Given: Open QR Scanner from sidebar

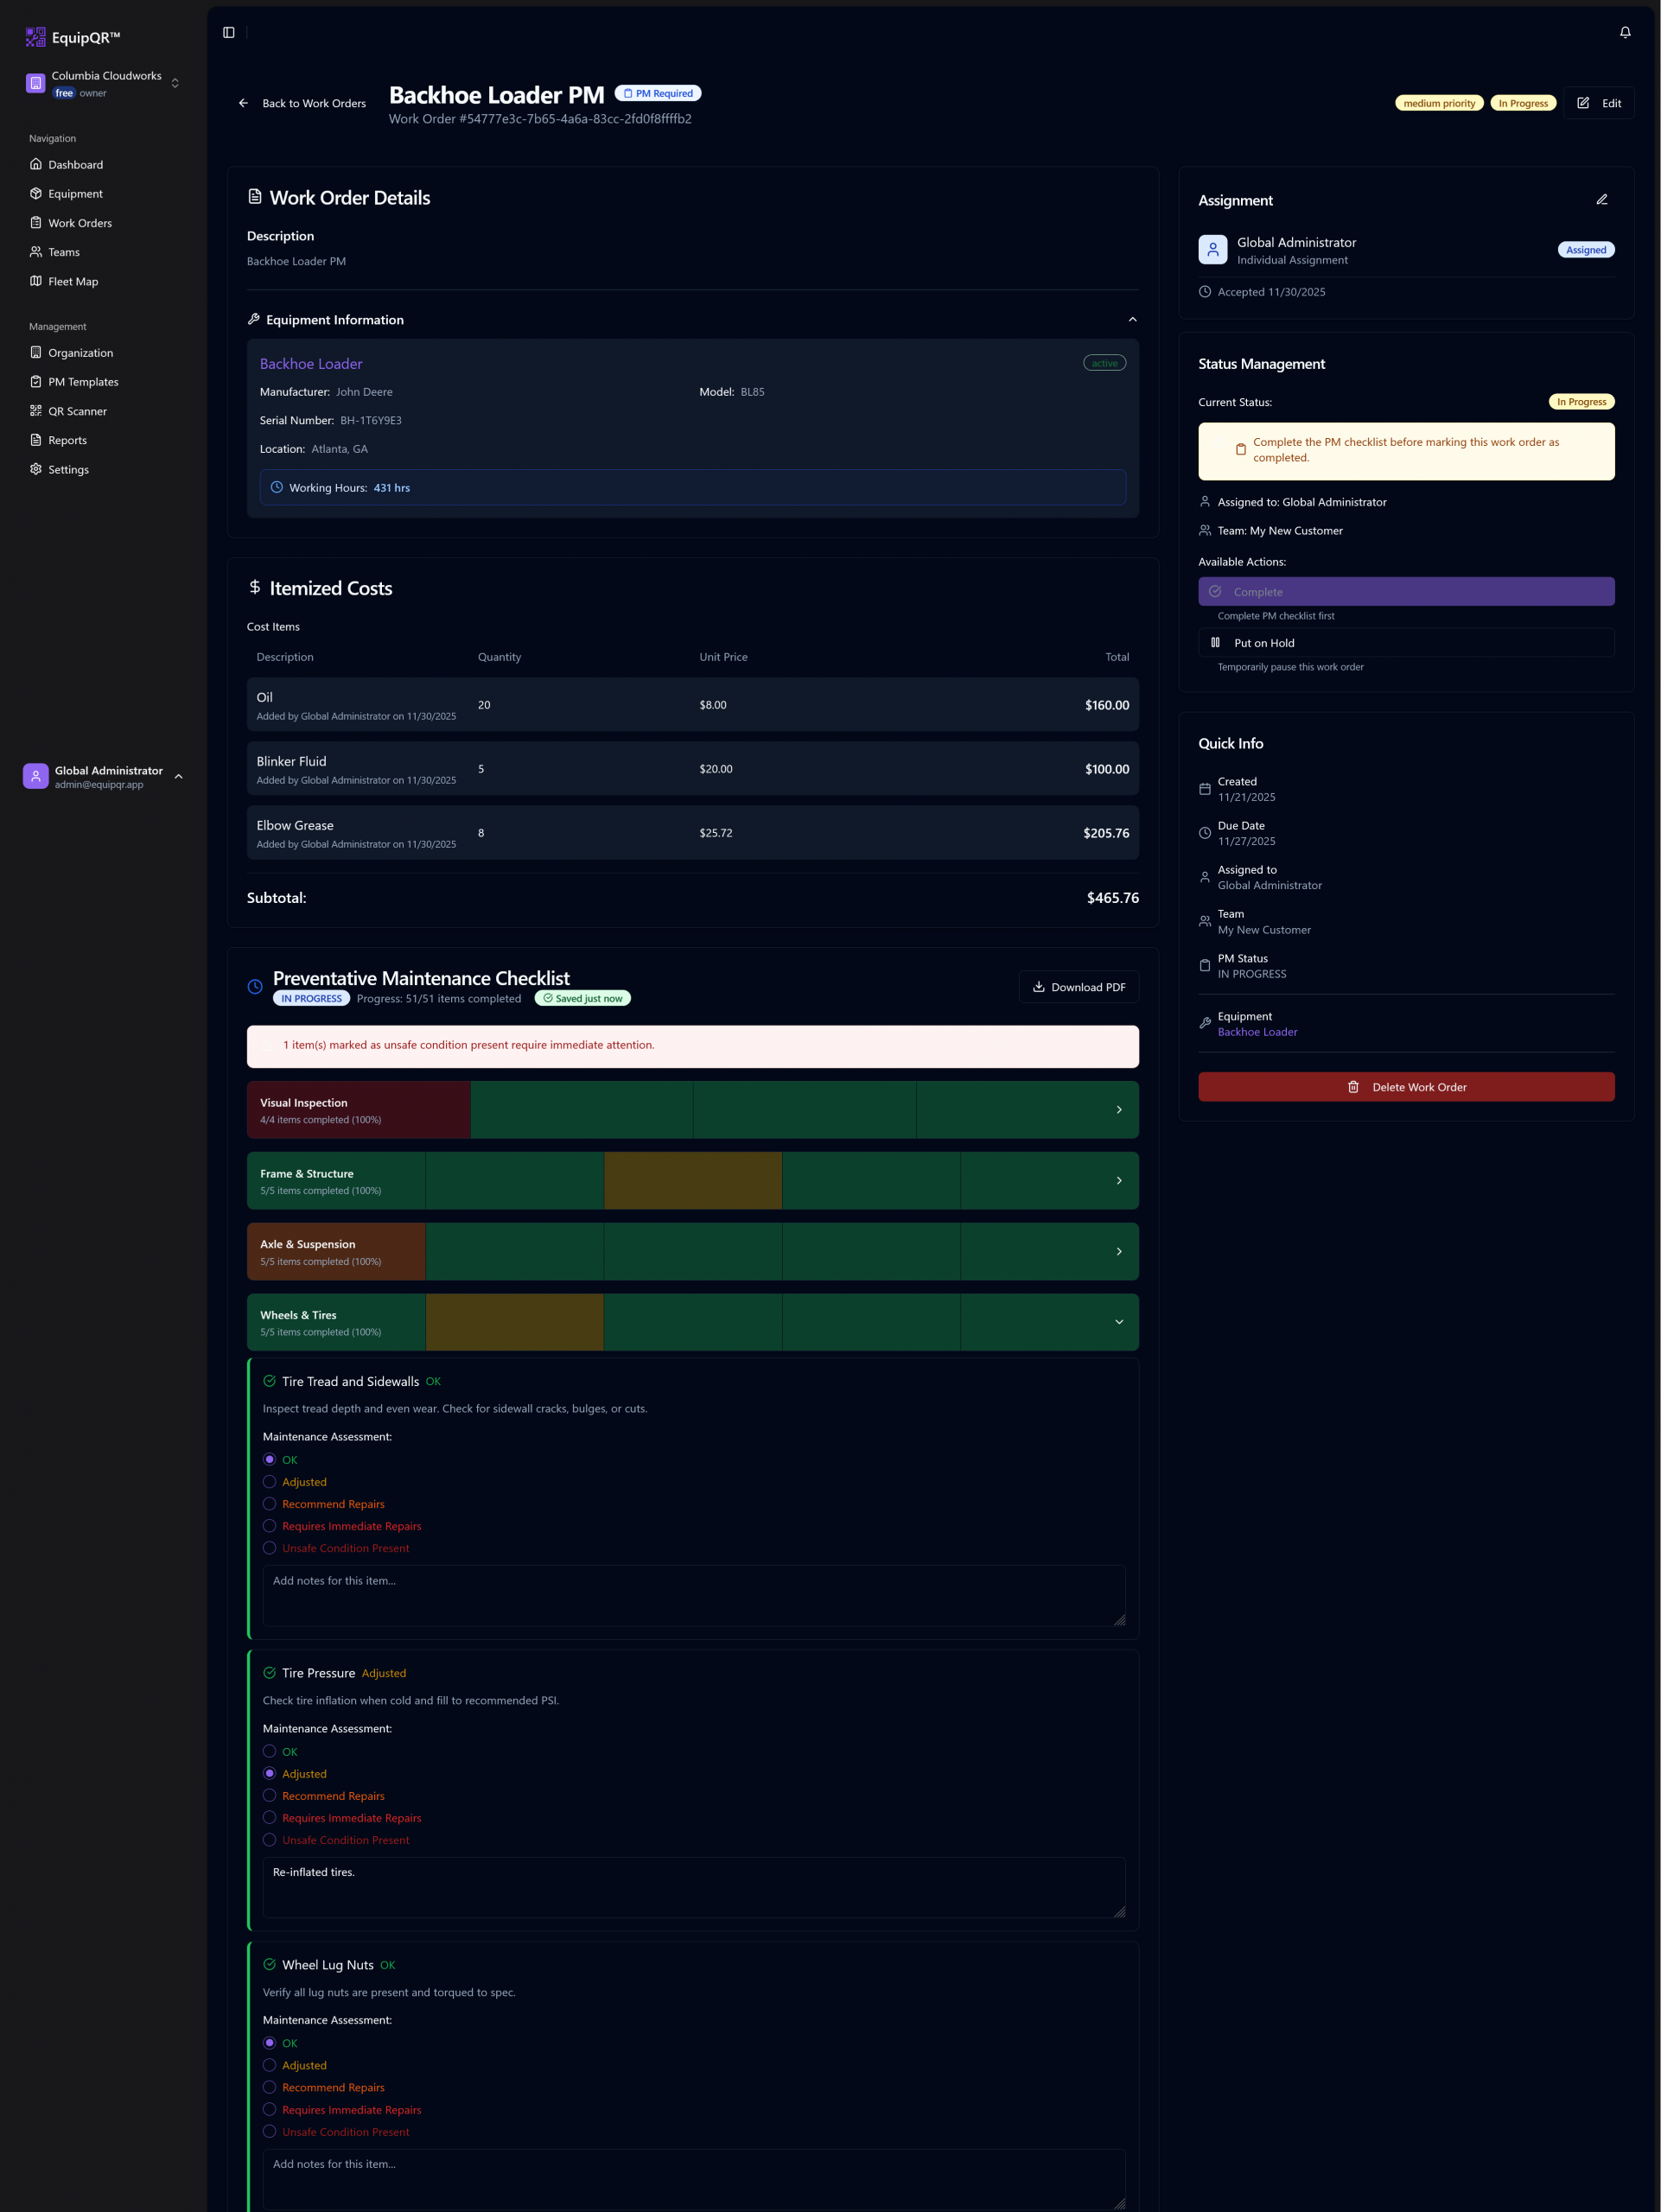Looking at the screenshot, I should (77, 411).
